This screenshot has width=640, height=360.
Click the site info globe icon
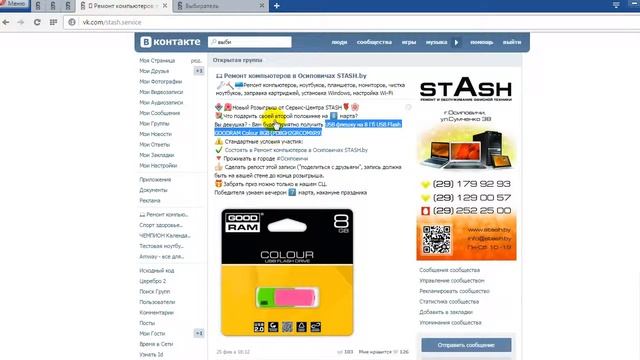[x=72, y=22]
